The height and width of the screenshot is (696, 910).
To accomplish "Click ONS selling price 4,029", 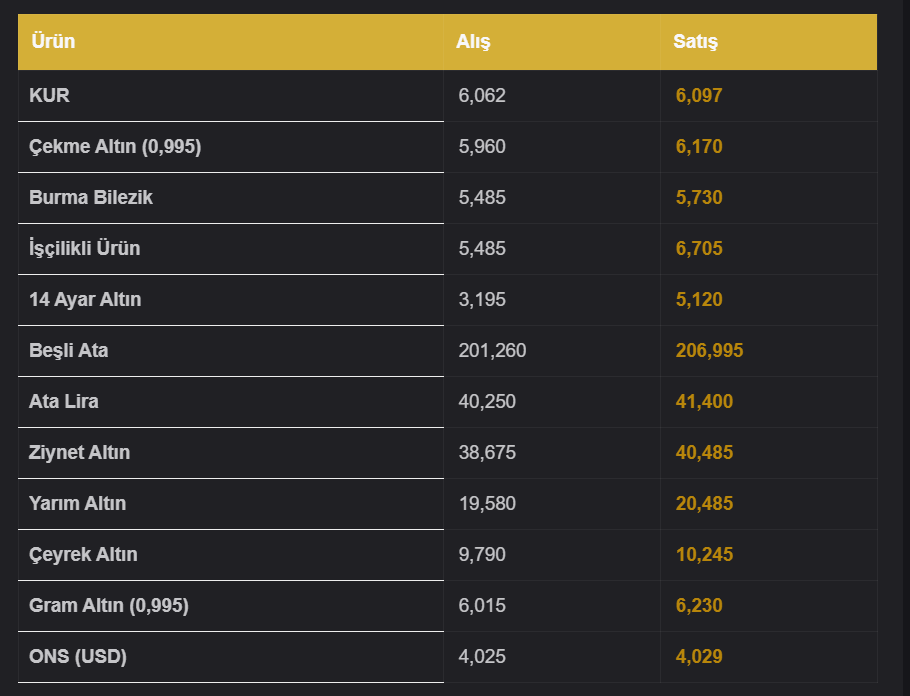I will pos(699,657).
